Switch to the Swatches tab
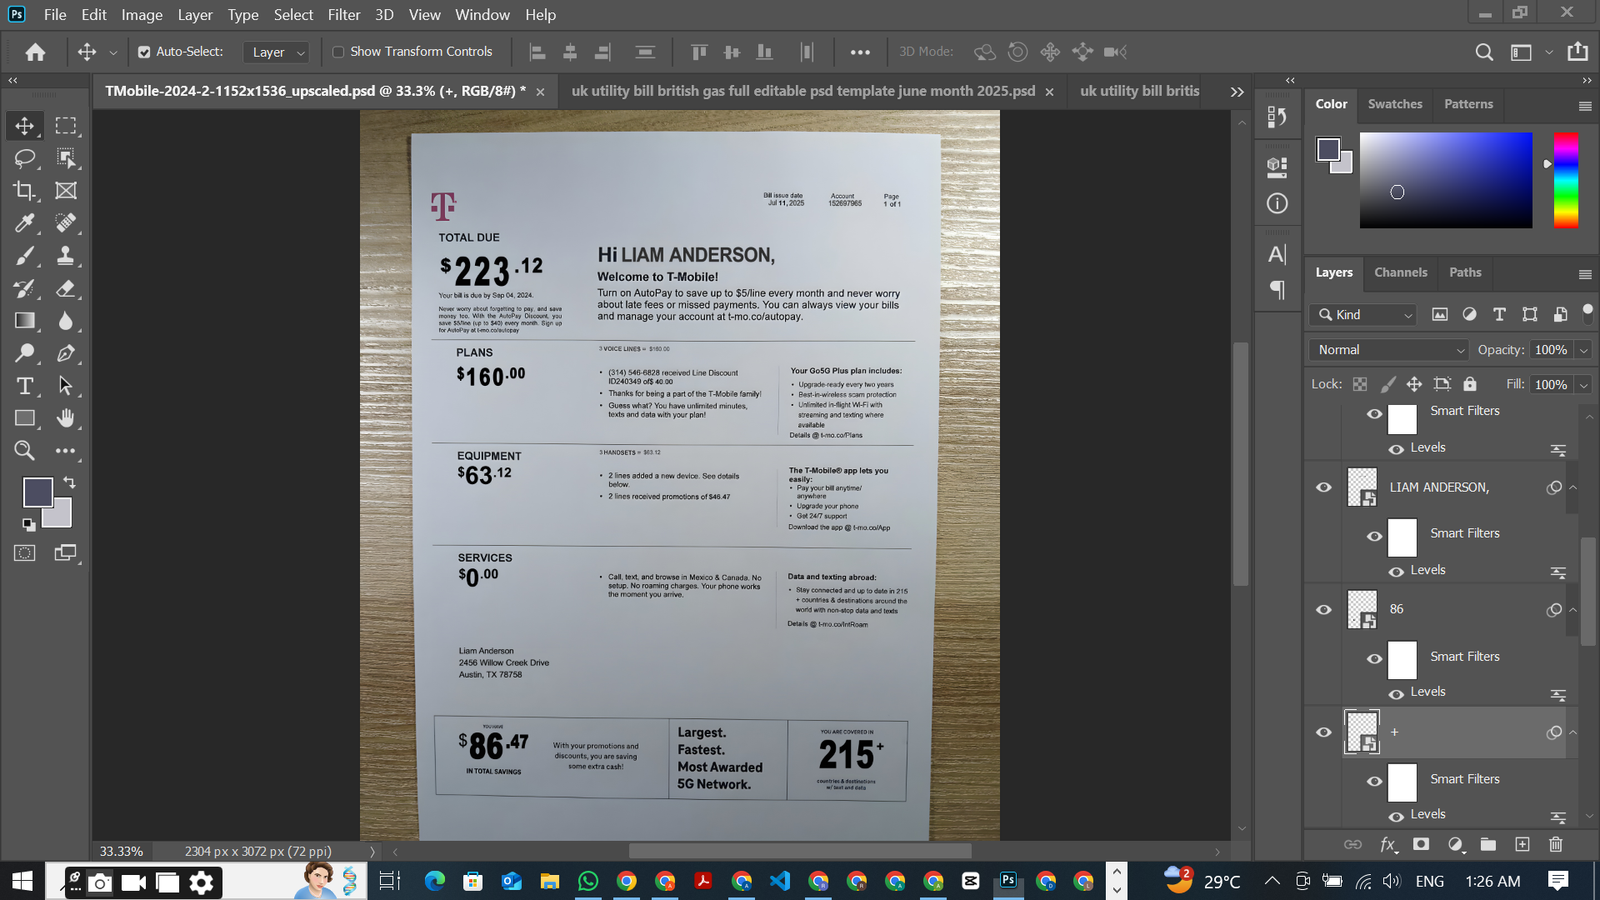This screenshot has width=1600, height=900. pyautogui.click(x=1395, y=104)
